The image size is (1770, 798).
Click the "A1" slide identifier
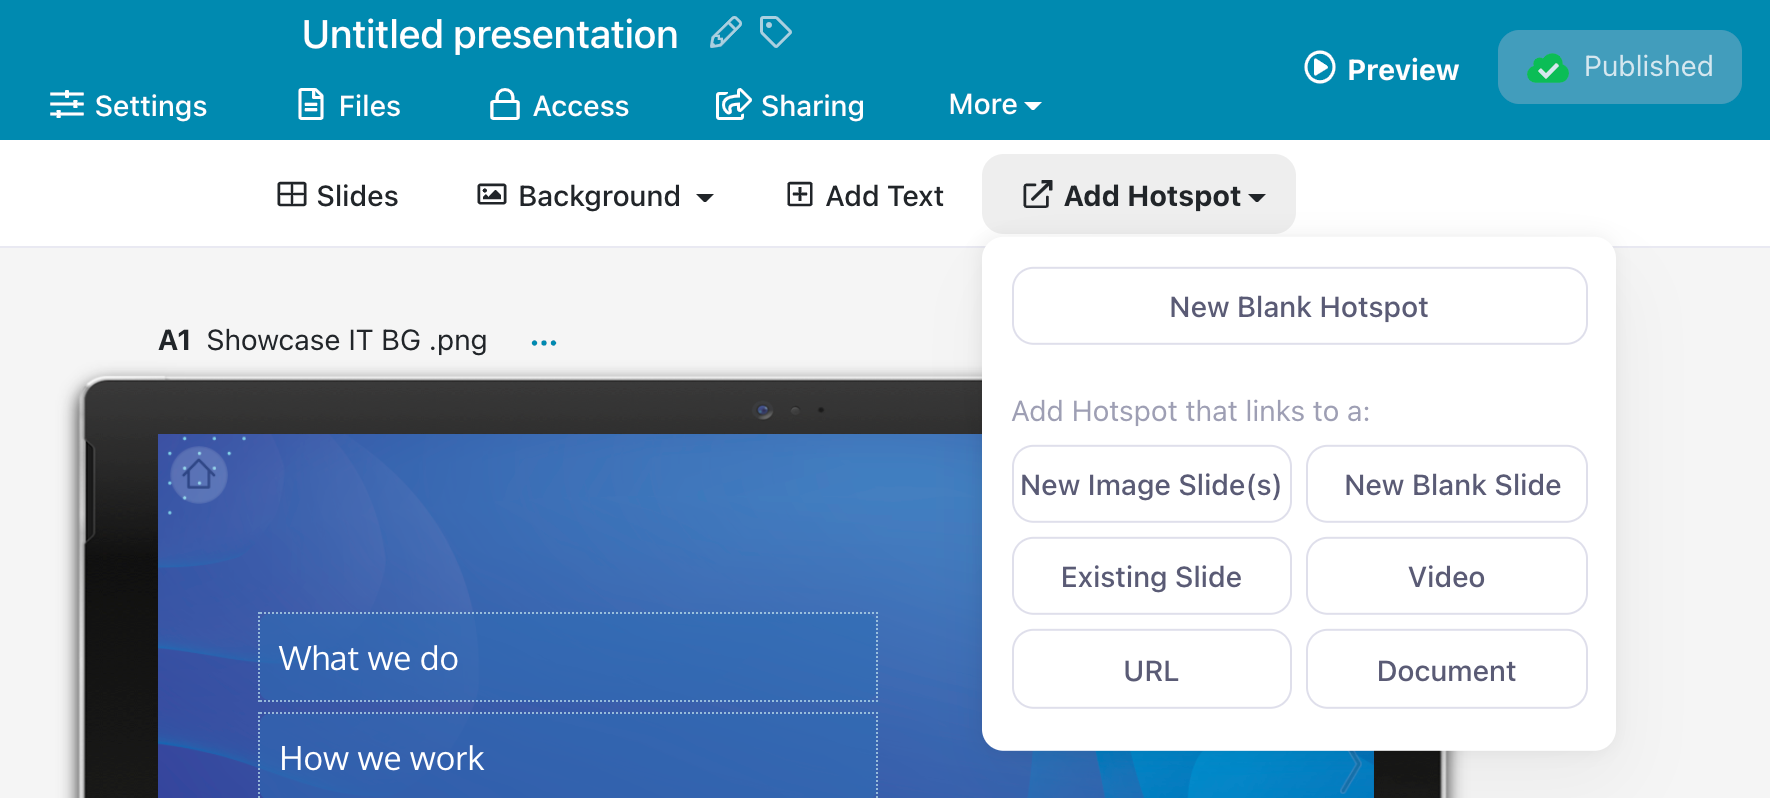pos(175,341)
